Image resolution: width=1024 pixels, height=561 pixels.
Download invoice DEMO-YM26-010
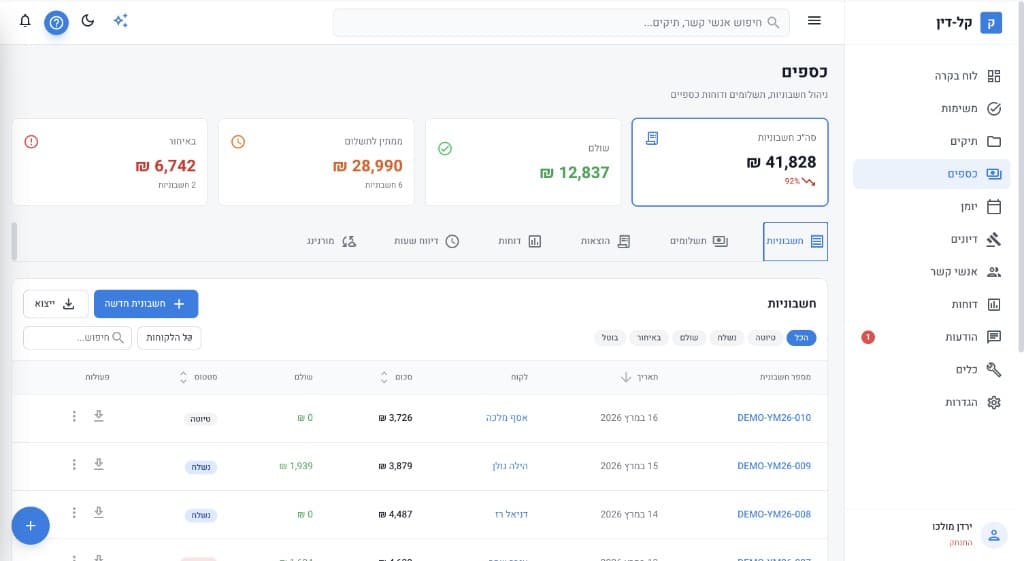click(x=98, y=417)
